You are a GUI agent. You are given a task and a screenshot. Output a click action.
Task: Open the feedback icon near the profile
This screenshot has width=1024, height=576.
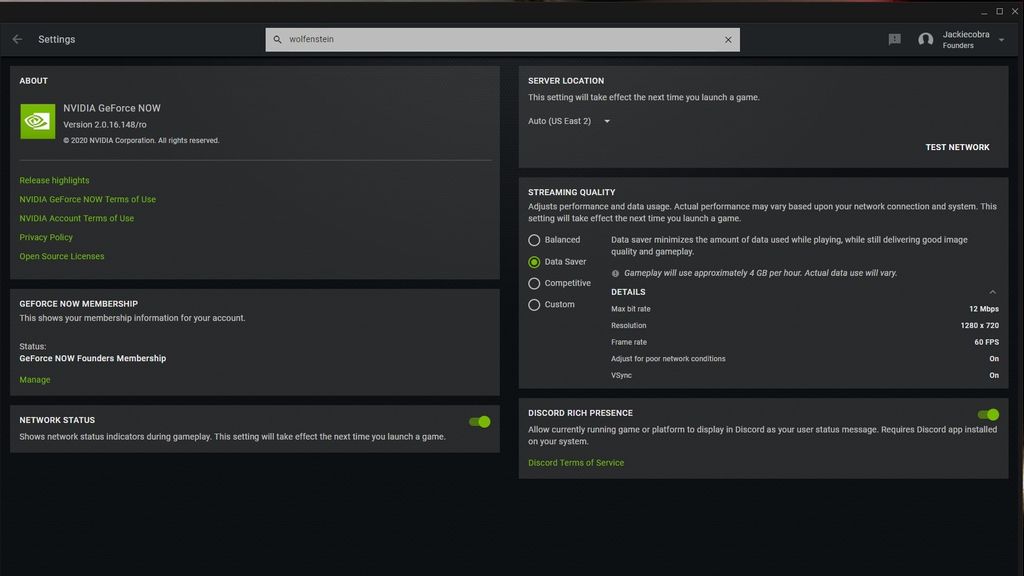894,39
